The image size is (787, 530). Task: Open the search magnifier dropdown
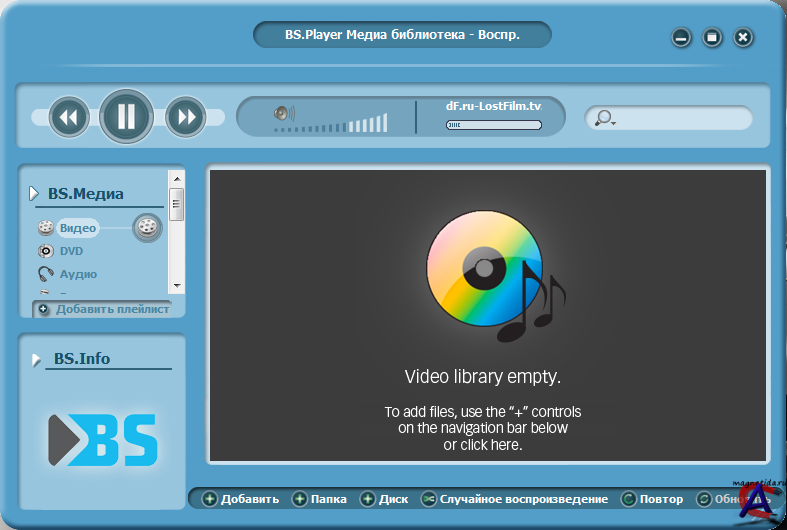click(604, 118)
